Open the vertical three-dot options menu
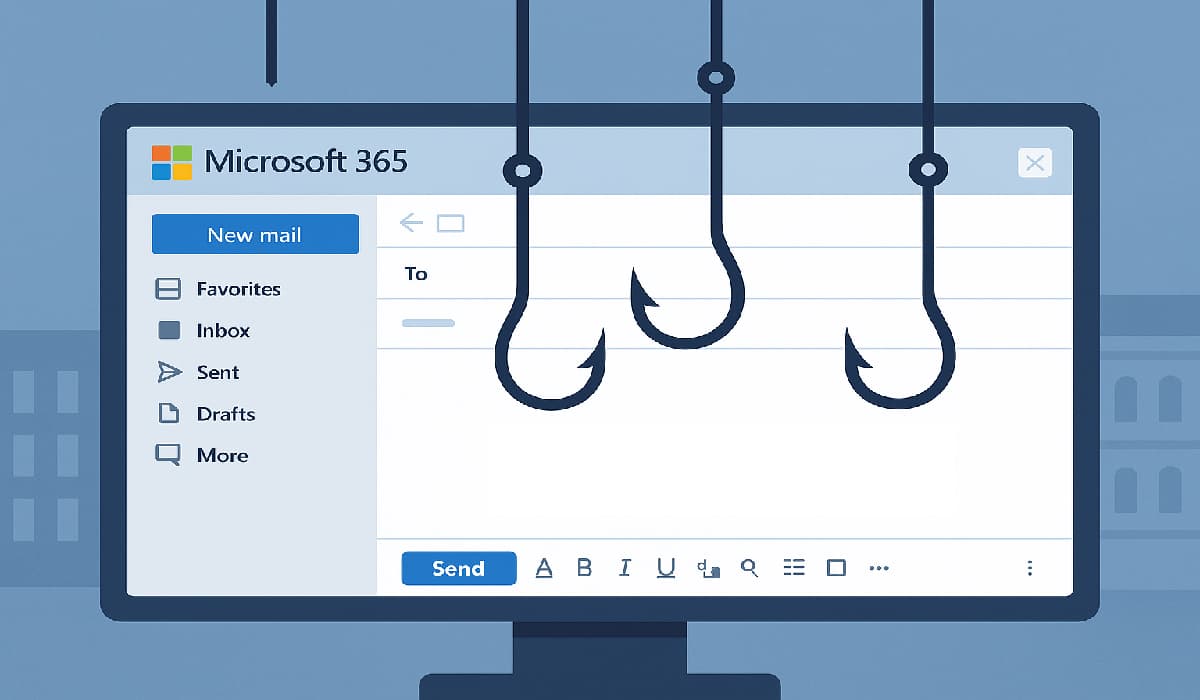 coord(1030,567)
